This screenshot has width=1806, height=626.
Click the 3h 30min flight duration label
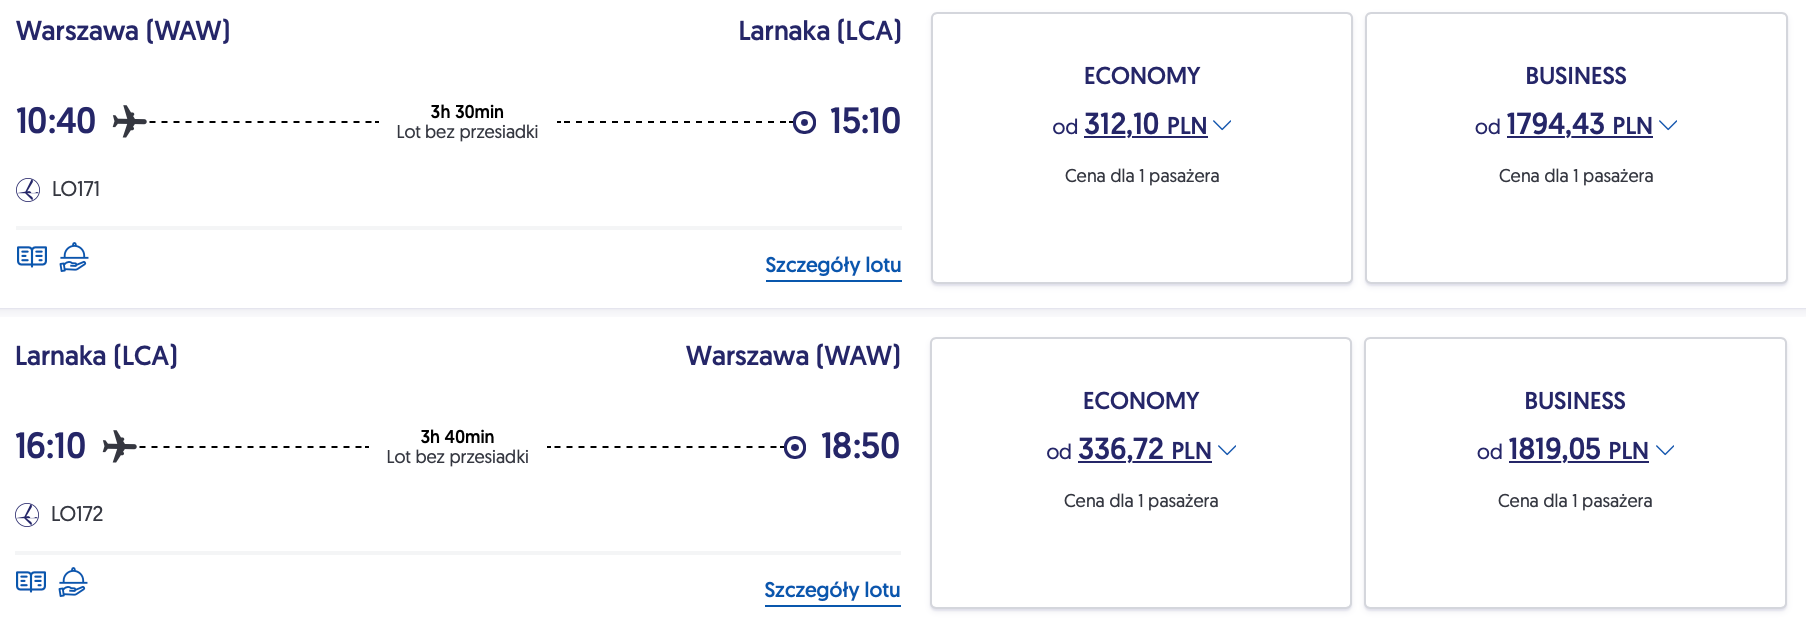pos(467,112)
